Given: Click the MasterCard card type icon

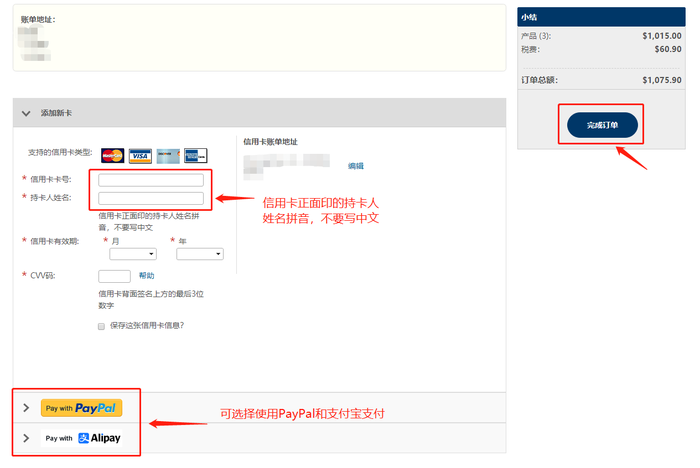Looking at the screenshot, I should pos(112,155).
